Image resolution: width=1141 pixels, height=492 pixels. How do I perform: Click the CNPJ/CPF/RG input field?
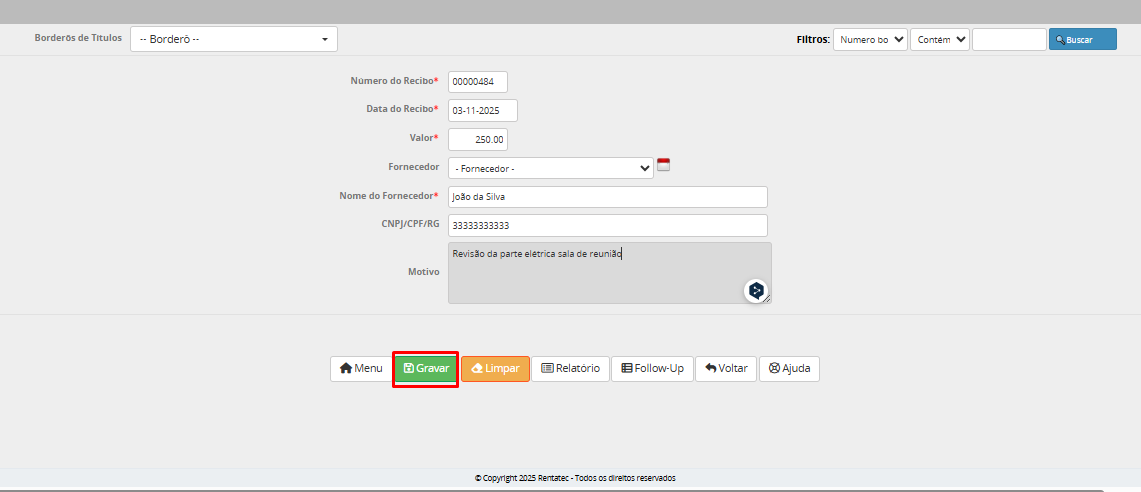(607, 225)
